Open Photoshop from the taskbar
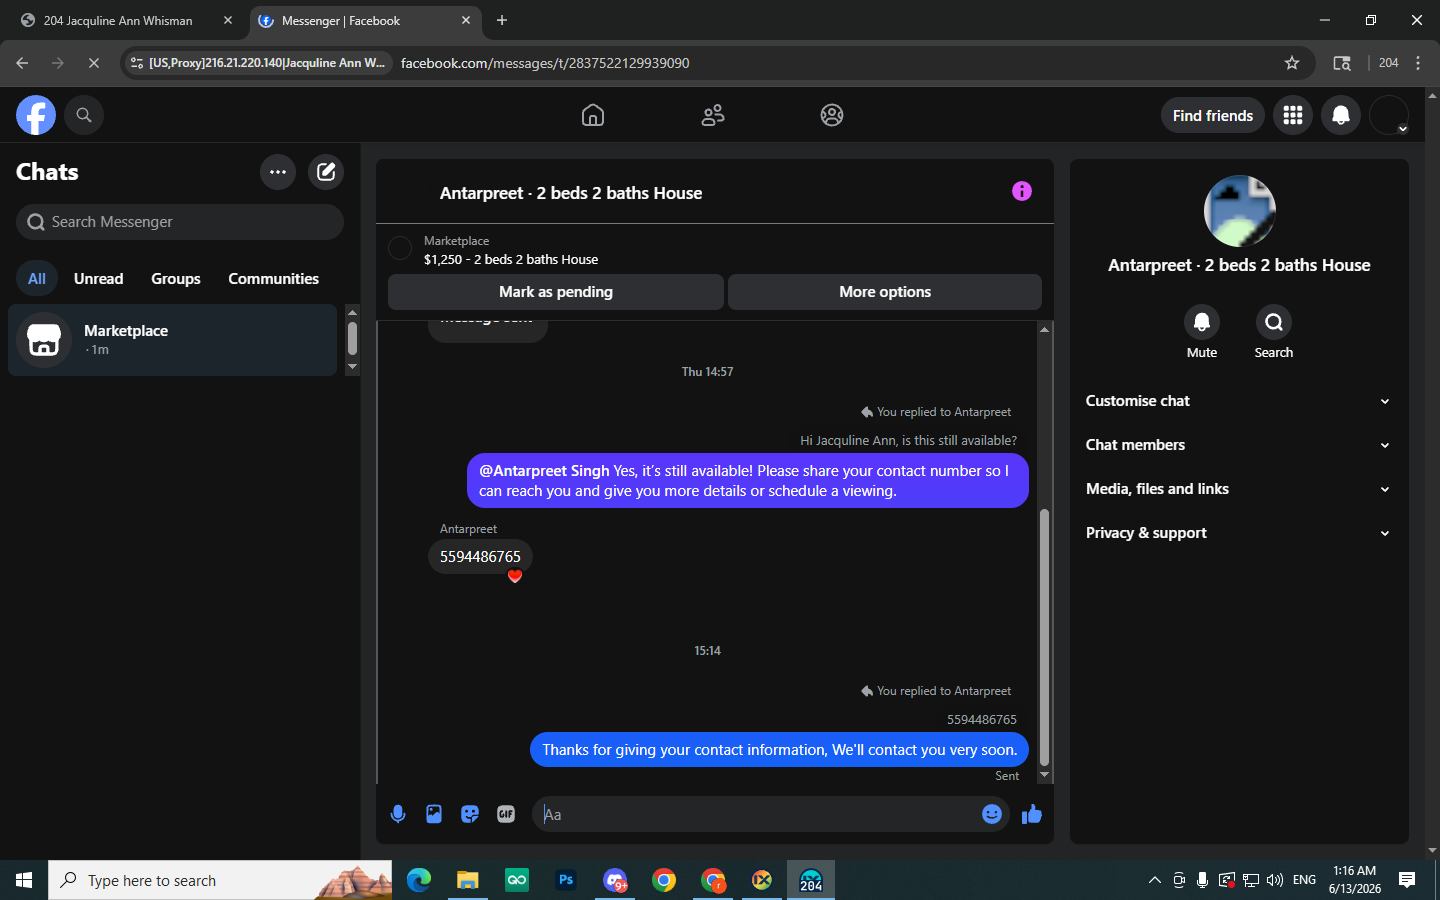The width and height of the screenshot is (1440, 900). point(566,880)
